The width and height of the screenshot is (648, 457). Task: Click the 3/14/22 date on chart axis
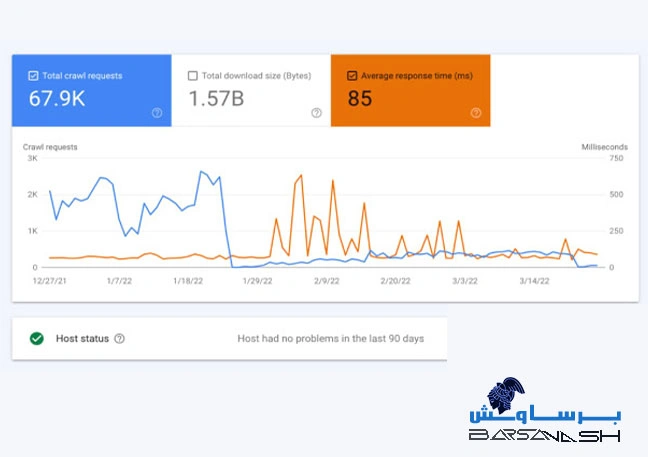[534, 281]
